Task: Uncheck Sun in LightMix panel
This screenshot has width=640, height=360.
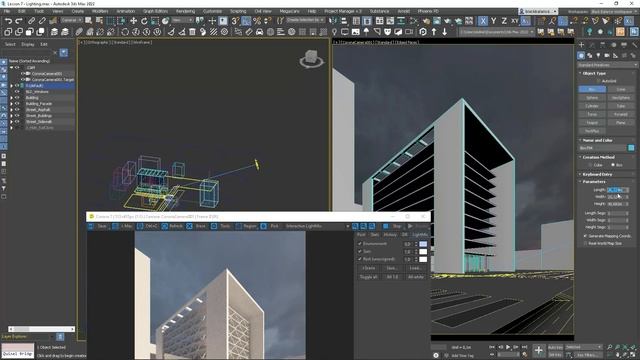Action: click(360, 251)
